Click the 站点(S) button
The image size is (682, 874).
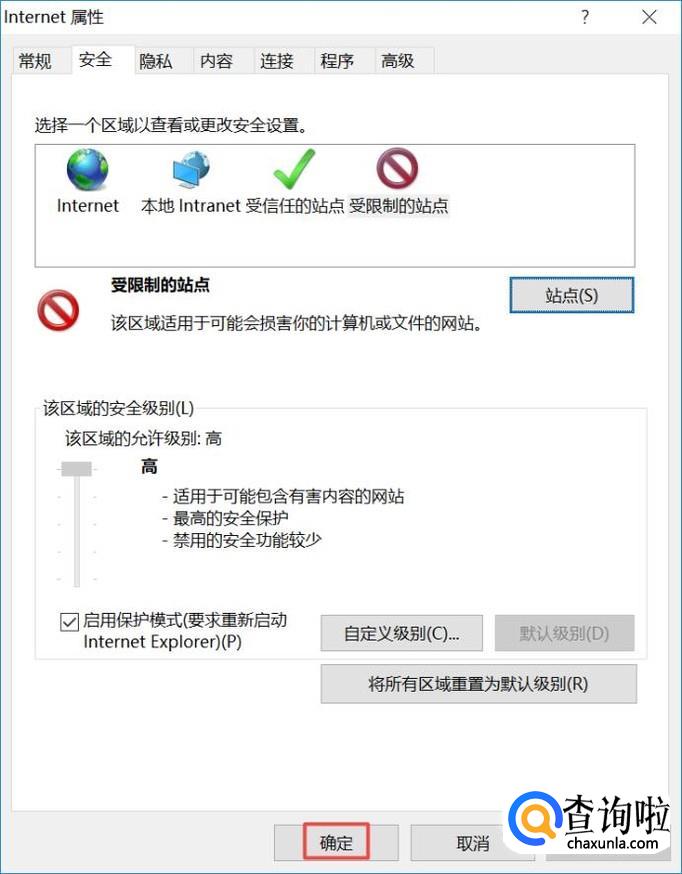[x=572, y=295]
